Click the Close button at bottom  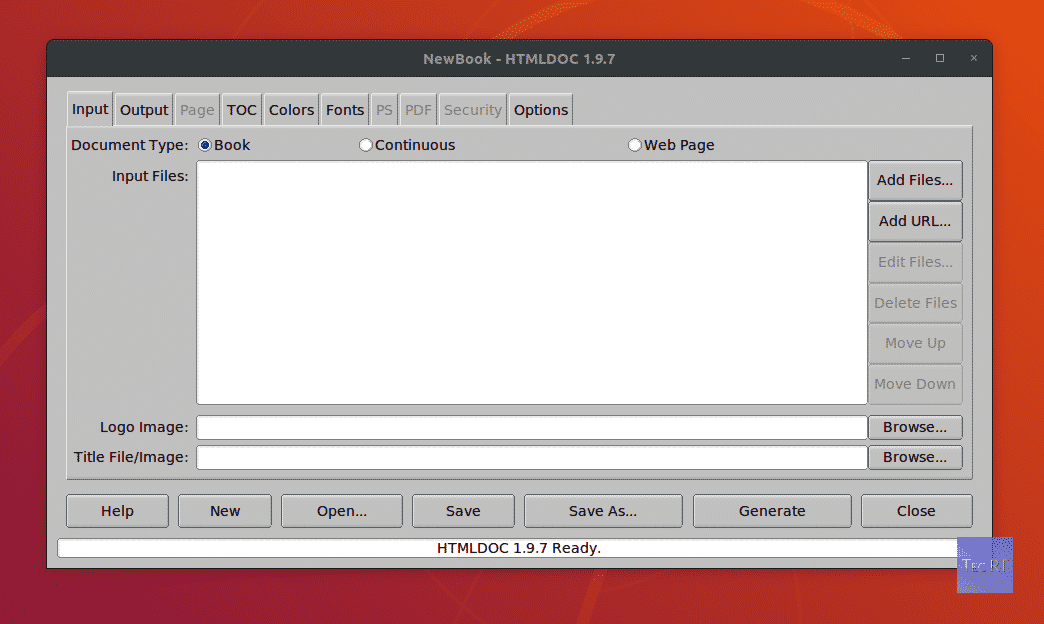point(916,511)
